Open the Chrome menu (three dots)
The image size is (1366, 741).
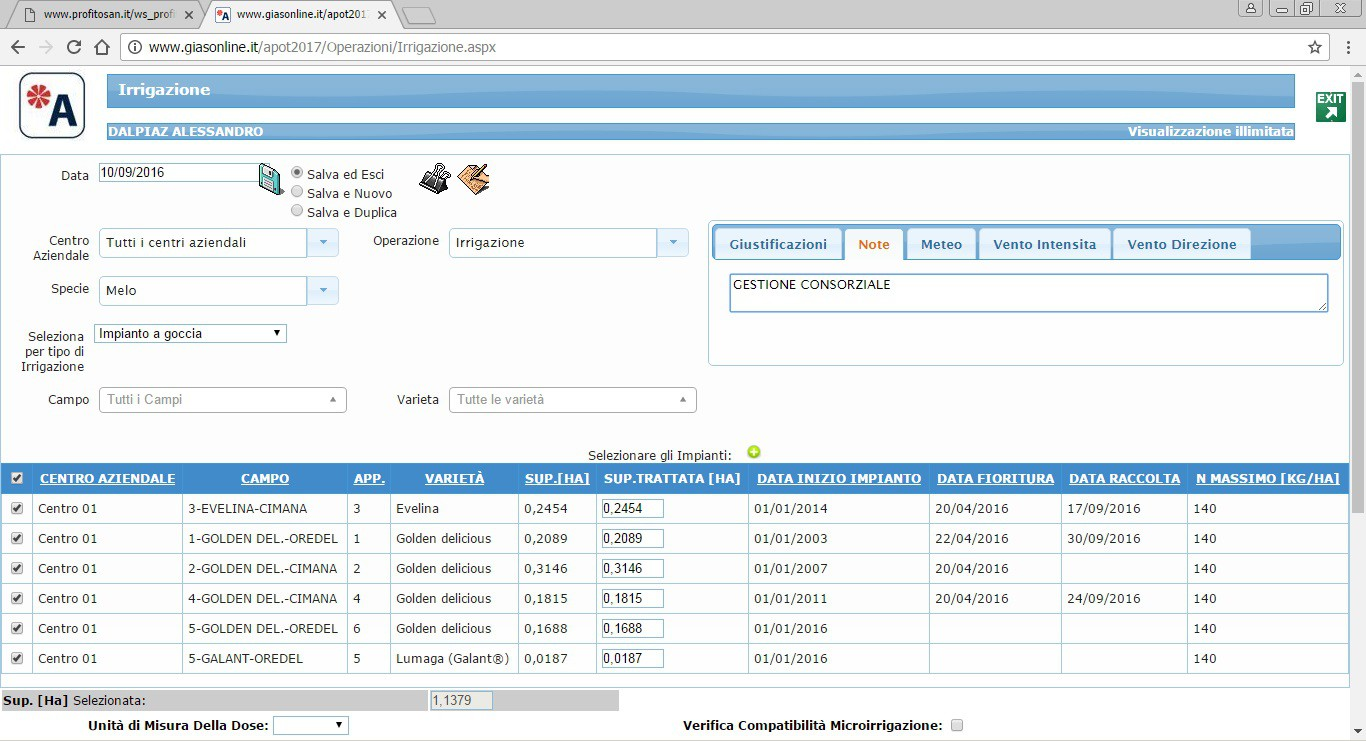coord(1347,47)
